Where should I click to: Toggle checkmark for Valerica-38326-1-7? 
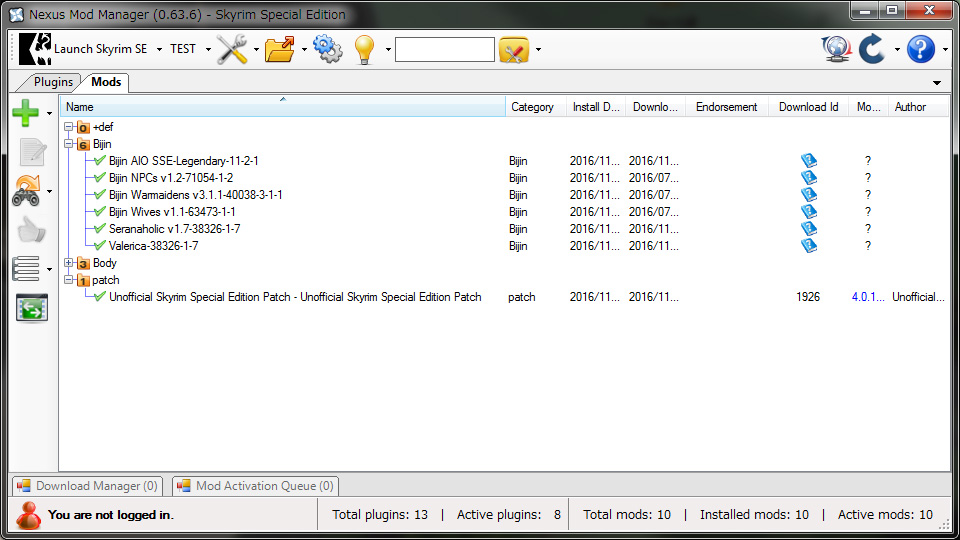pos(100,246)
